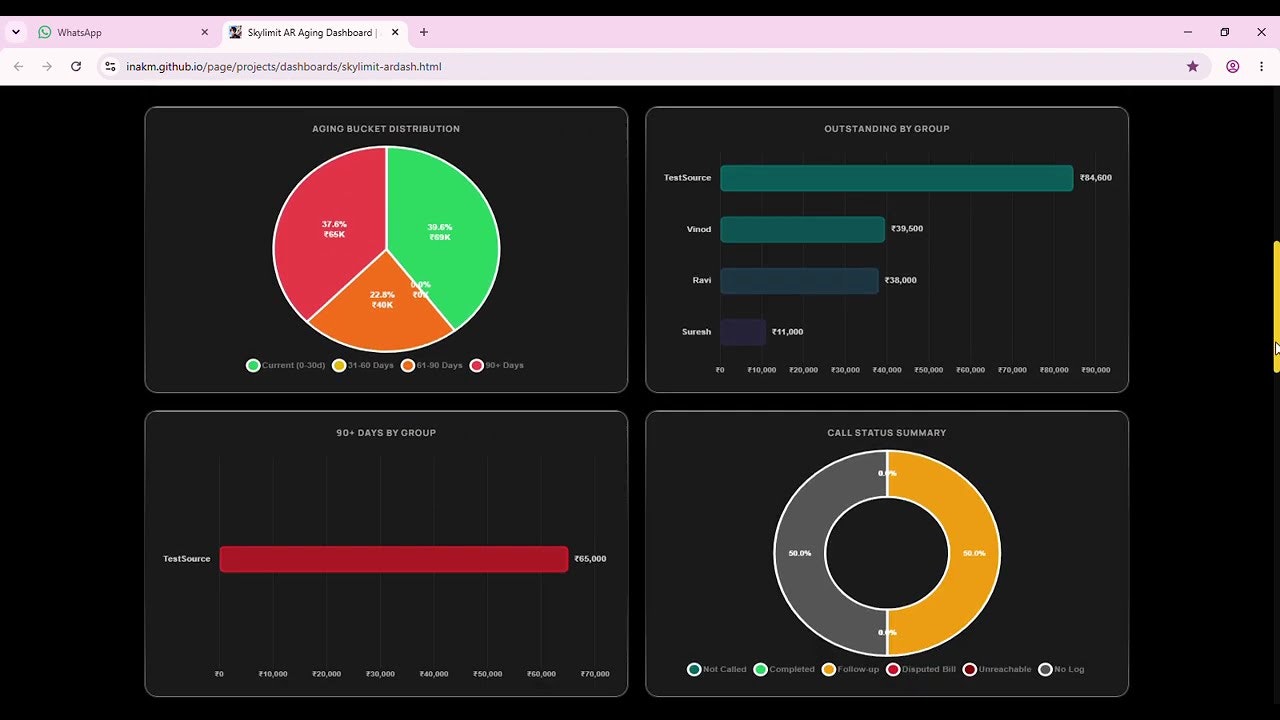Toggle Current (0-30d) legend item

tap(286, 365)
